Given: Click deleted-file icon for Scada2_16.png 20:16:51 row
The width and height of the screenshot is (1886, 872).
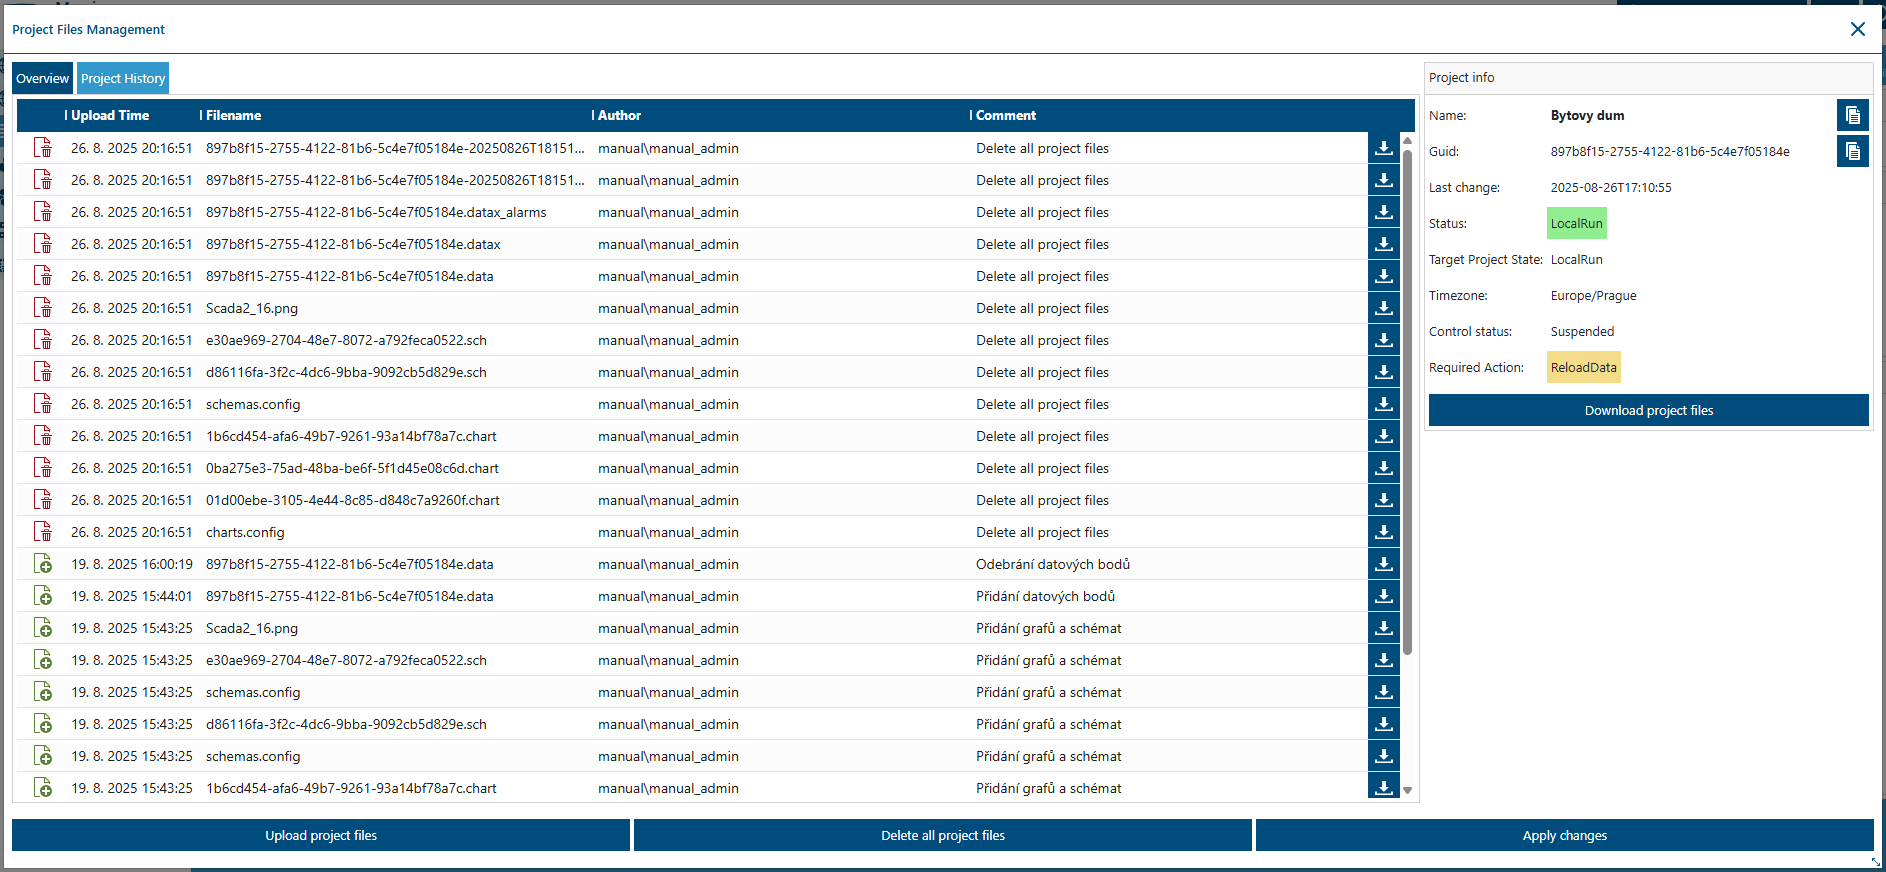Looking at the screenshot, I should pyautogui.click(x=43, y=308).
